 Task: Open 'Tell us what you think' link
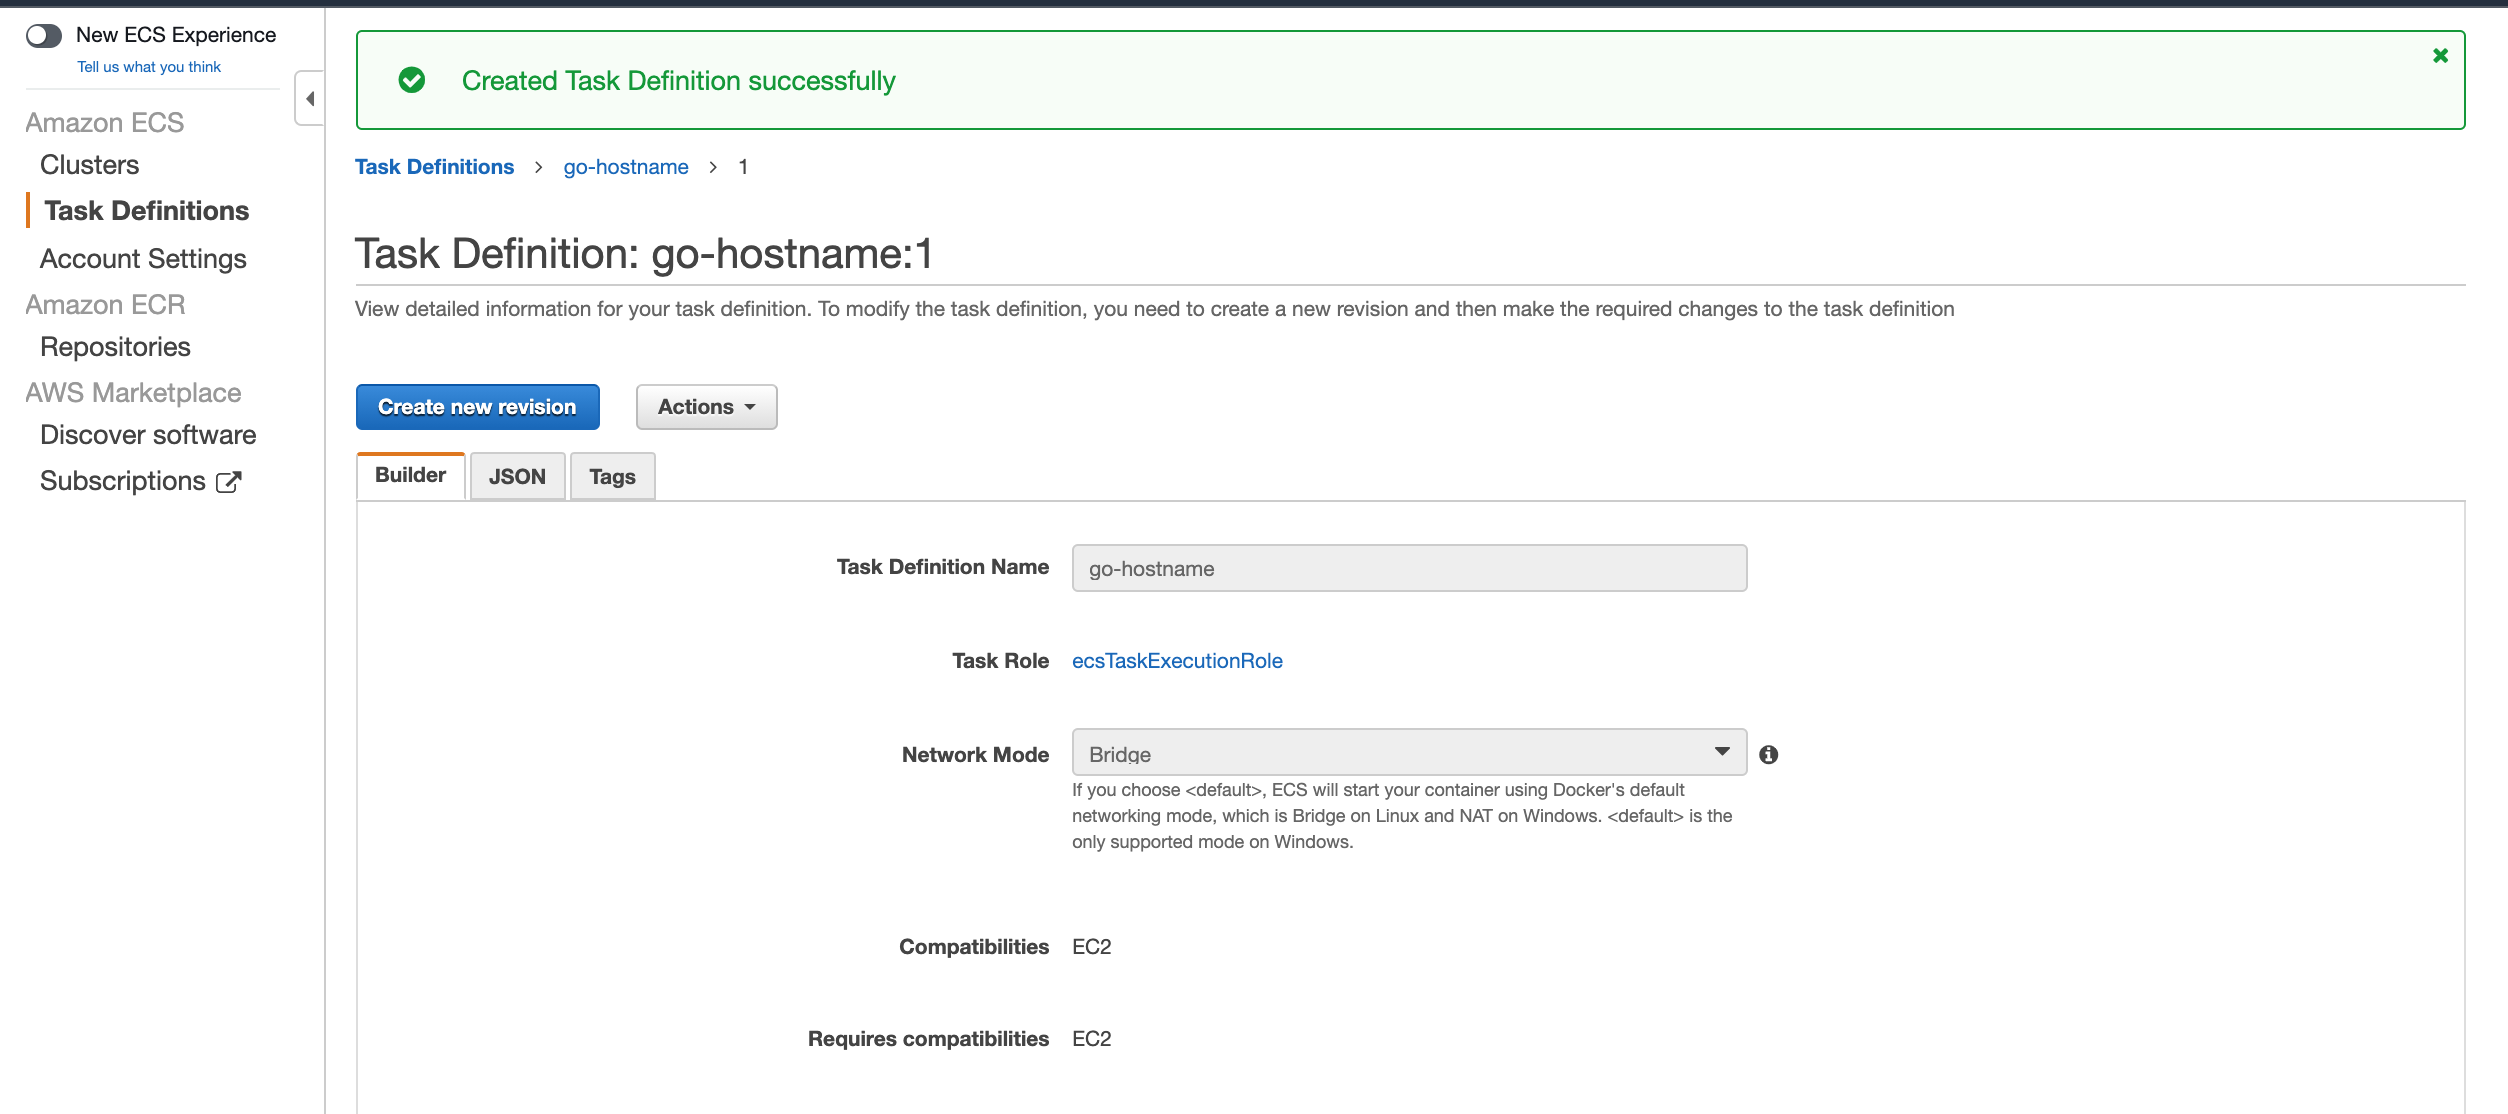point(149,67)
